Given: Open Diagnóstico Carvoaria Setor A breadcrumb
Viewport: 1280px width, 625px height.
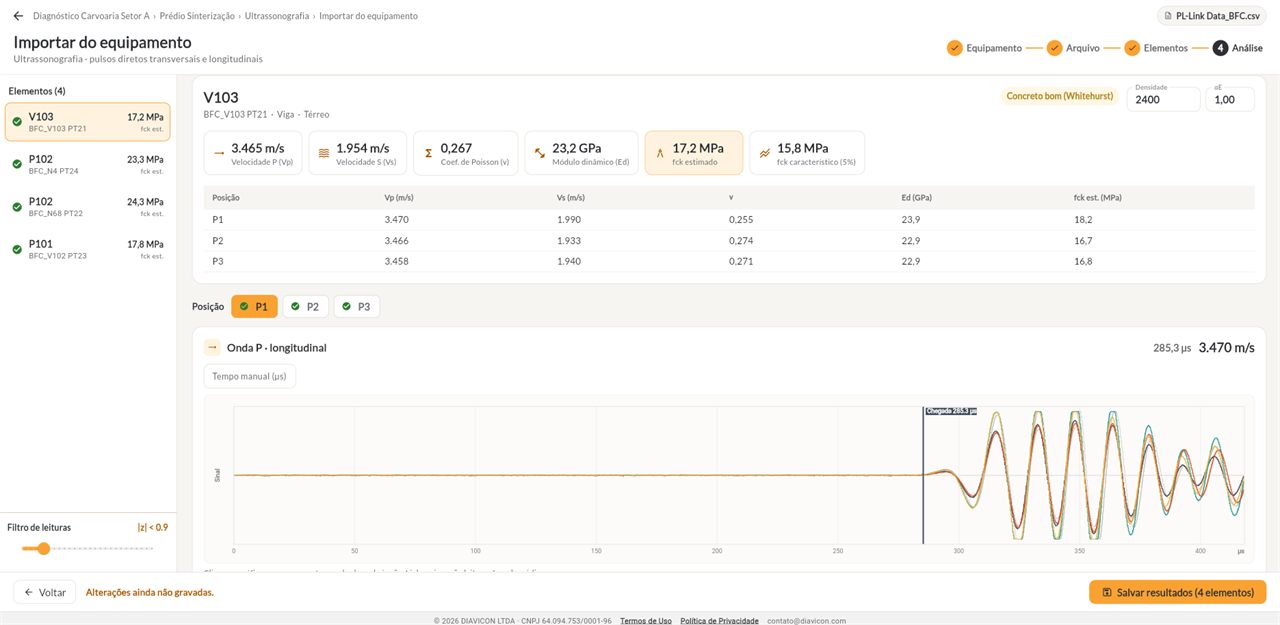Looking at the screenshot, I should (x=91, y=16).
